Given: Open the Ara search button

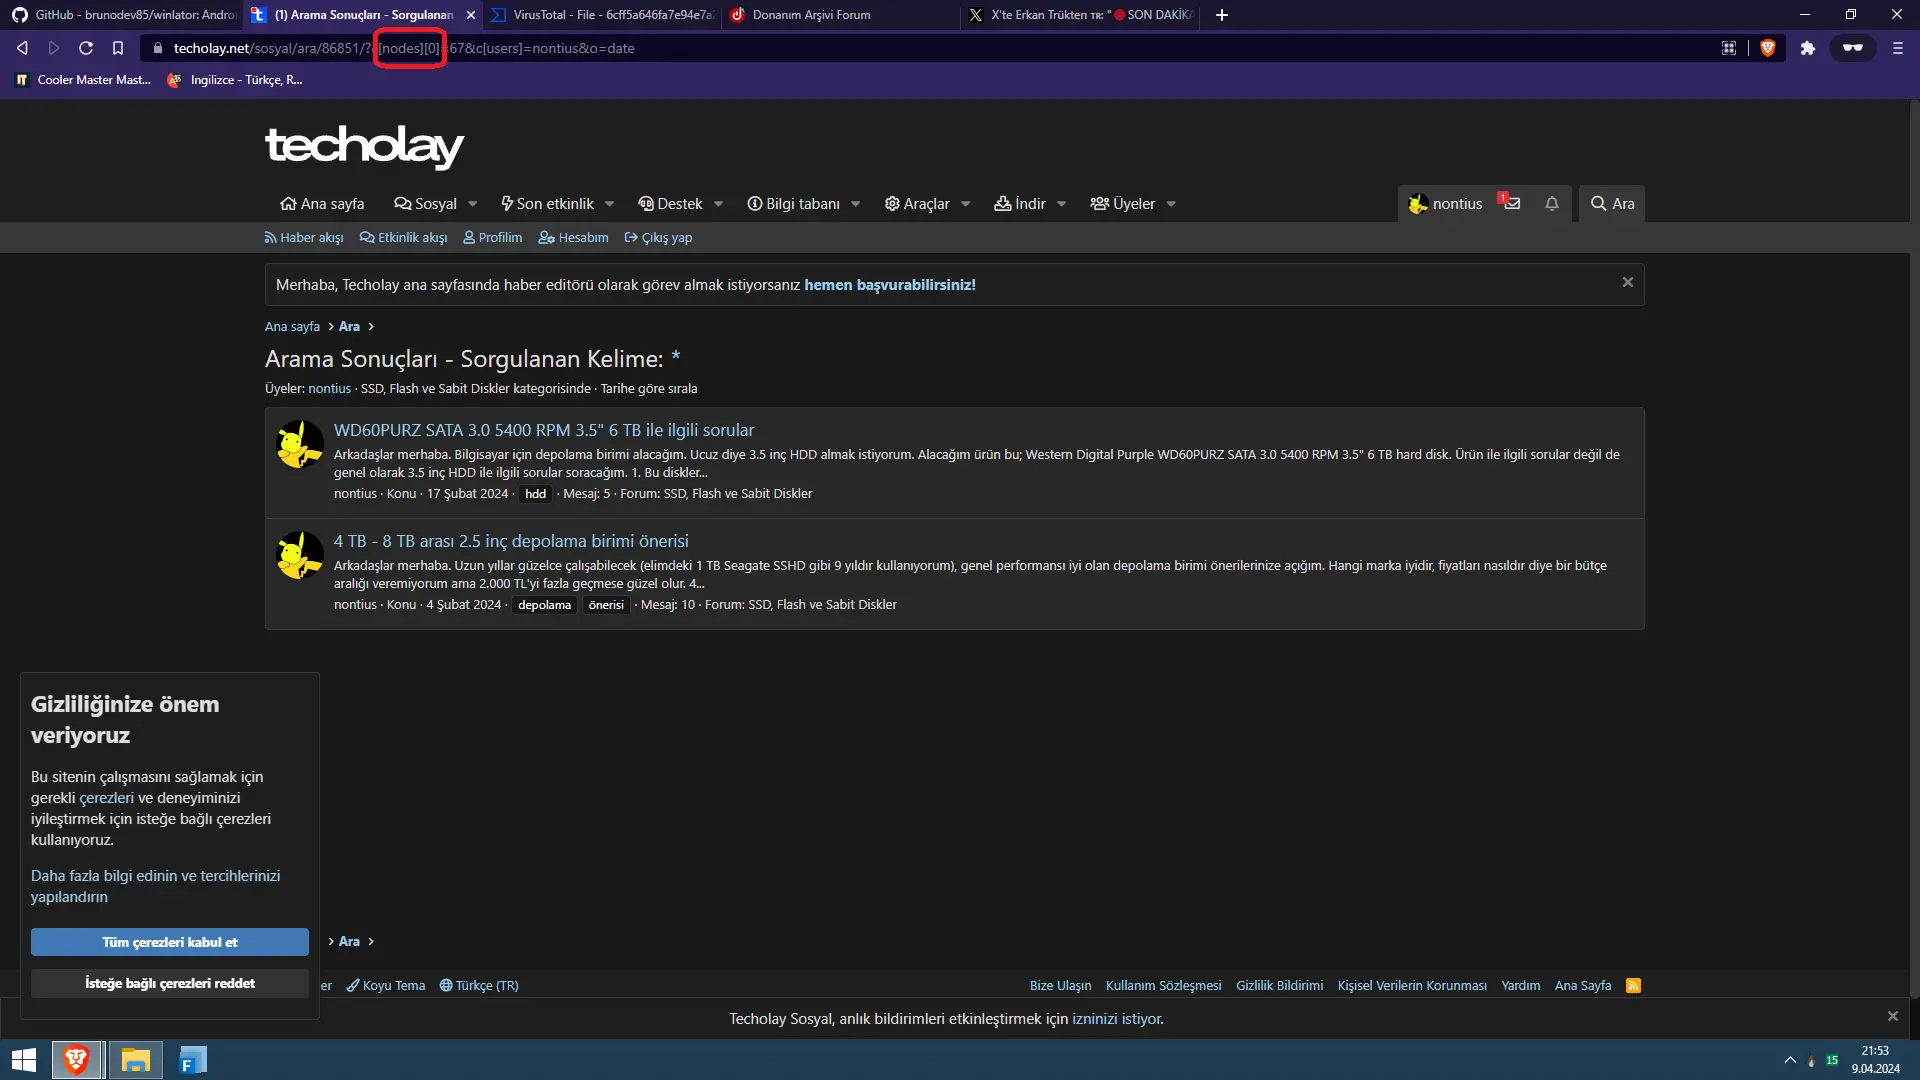Looking at the screenshot, I should 1612,204.
